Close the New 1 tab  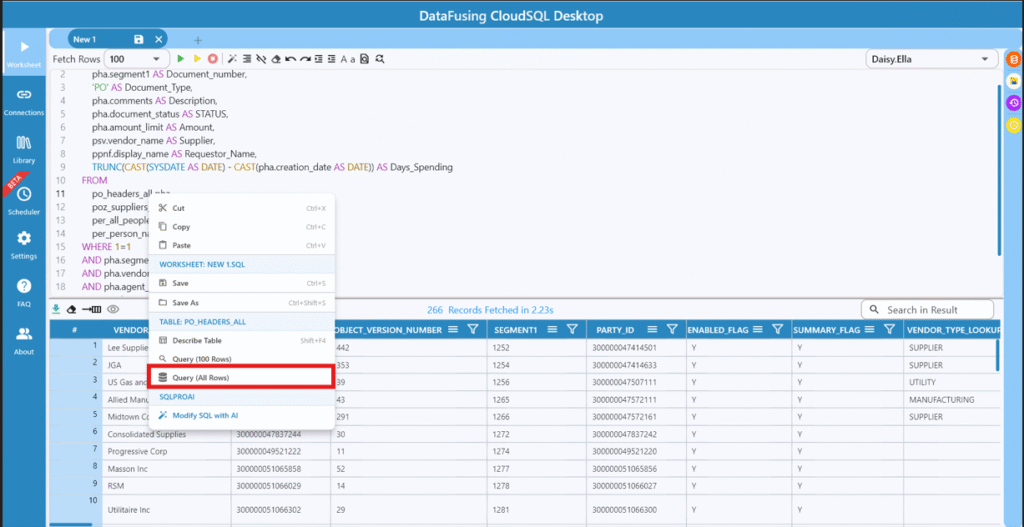(159, 40)
